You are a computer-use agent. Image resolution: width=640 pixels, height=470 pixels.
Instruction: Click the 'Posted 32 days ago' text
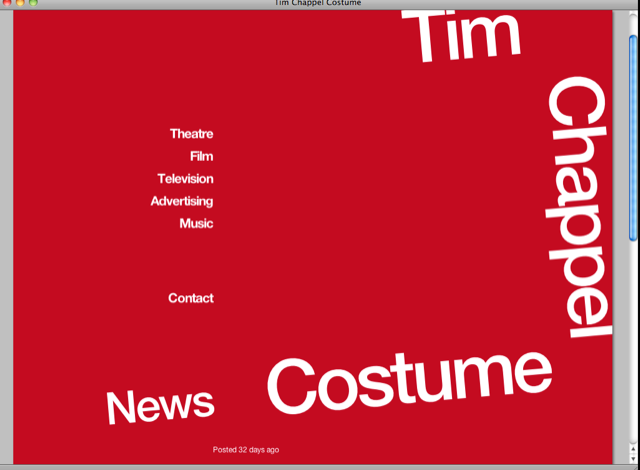tap(246, 450)
